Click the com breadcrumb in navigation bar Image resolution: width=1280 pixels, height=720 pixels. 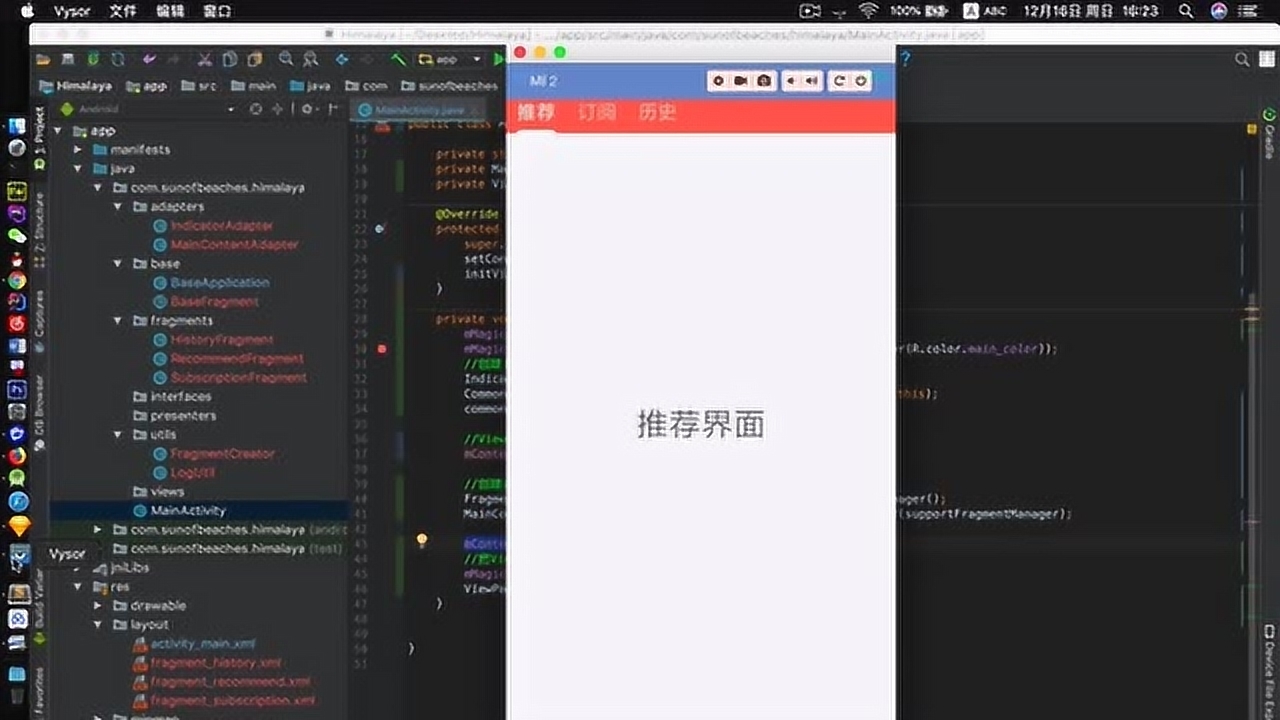(366, 86)
